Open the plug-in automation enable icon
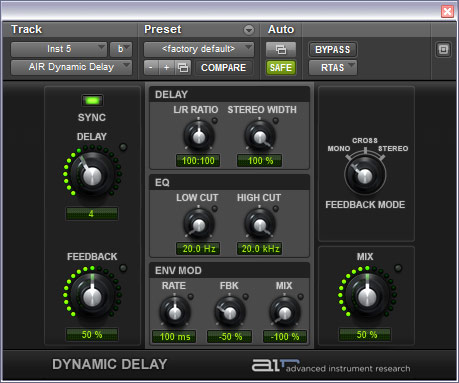Viewport: 459px width, 383px height. click(x=281, y=49)
